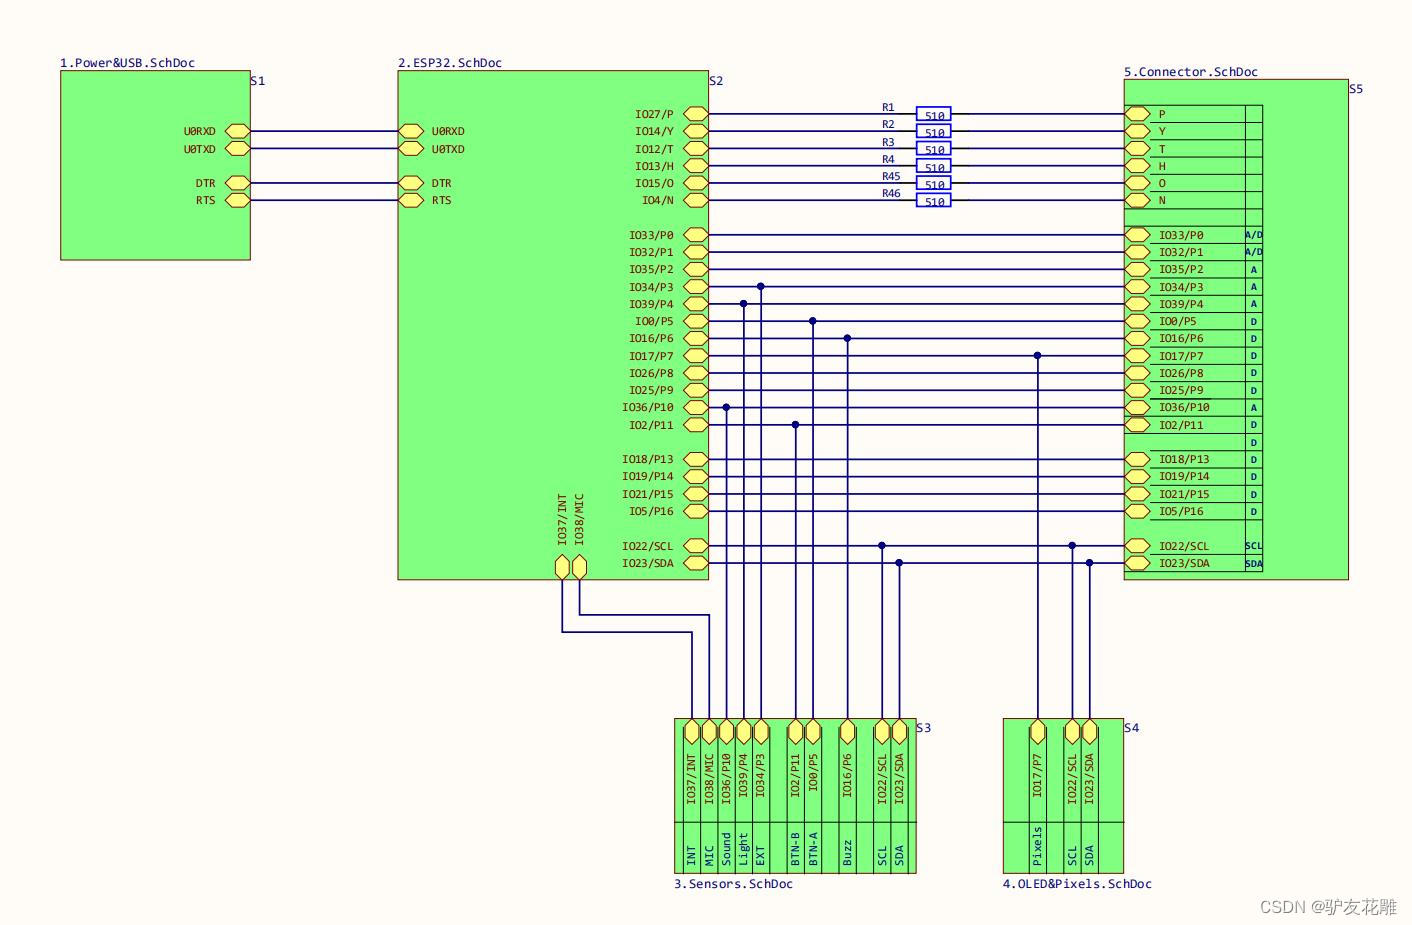Viewport: 1412px width, 925px height.
Task: Select the U0RXD port on sheet S1
Action: [237, 131]
